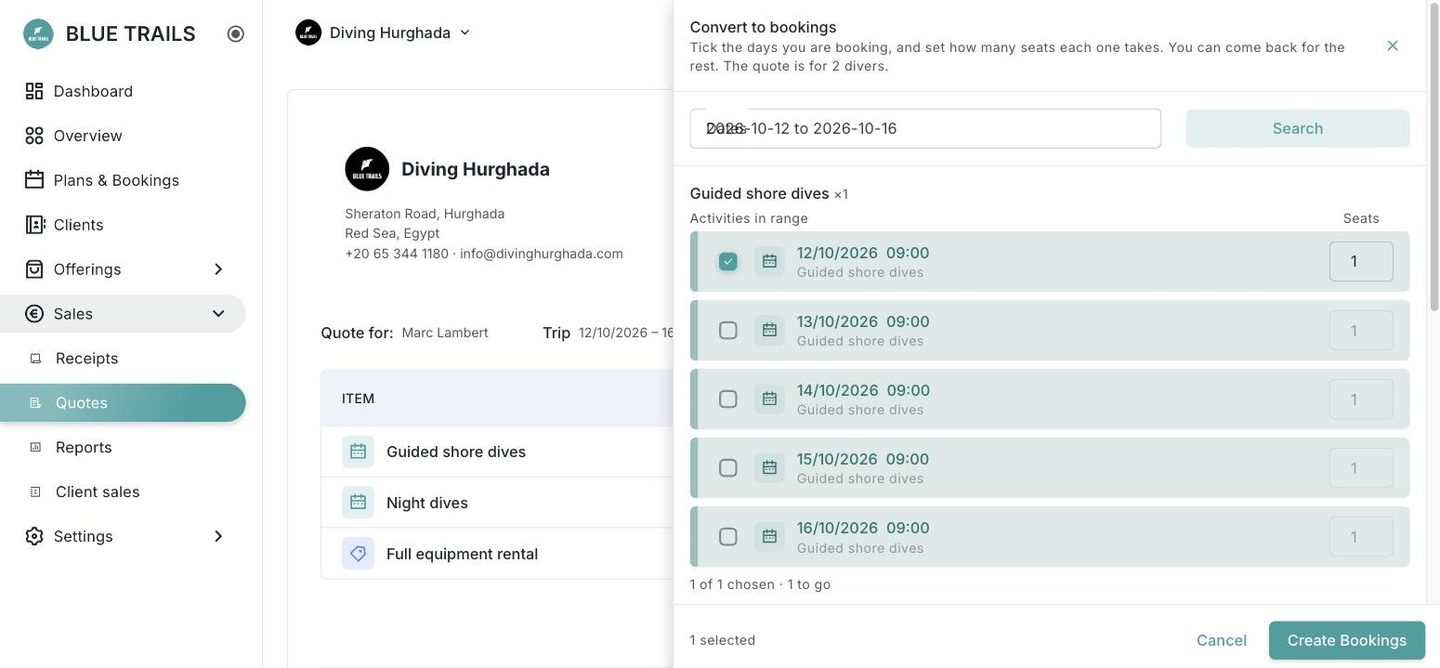This screenshot has height=668, width=1440.
Task: Click Create Bookings button
Action: pos(1347,641)
